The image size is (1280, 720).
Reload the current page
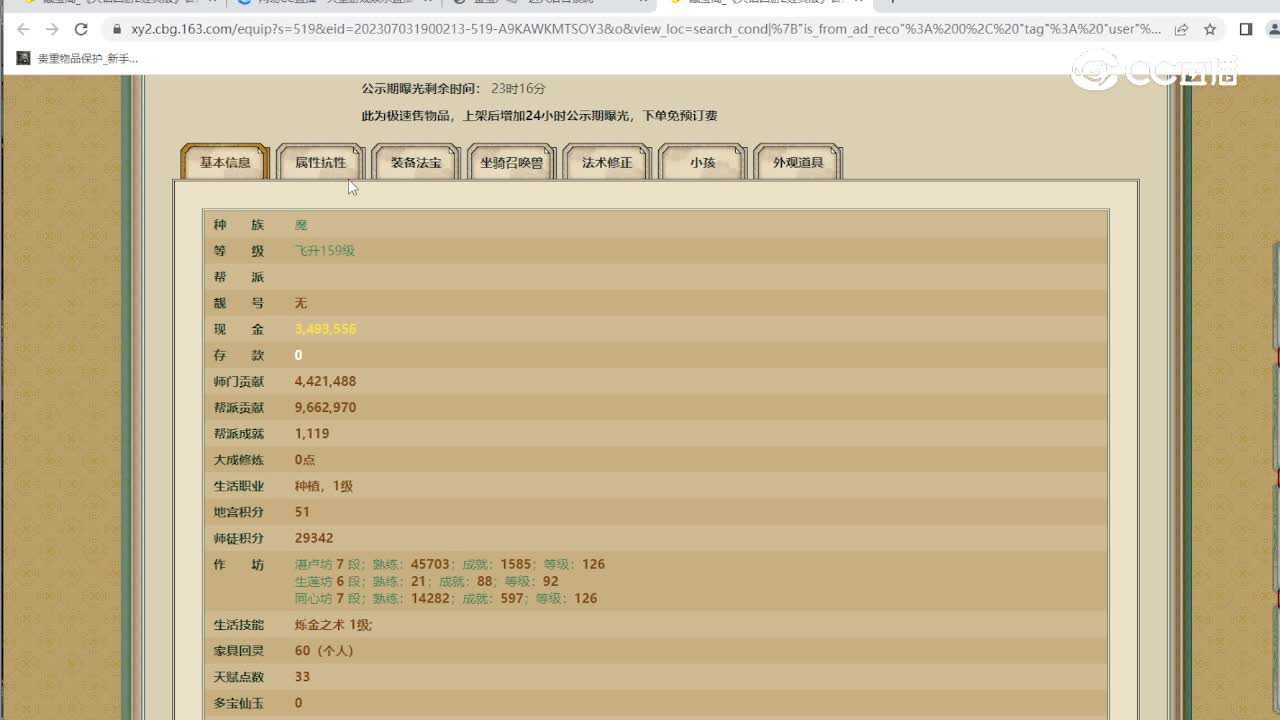coord(81,30)
